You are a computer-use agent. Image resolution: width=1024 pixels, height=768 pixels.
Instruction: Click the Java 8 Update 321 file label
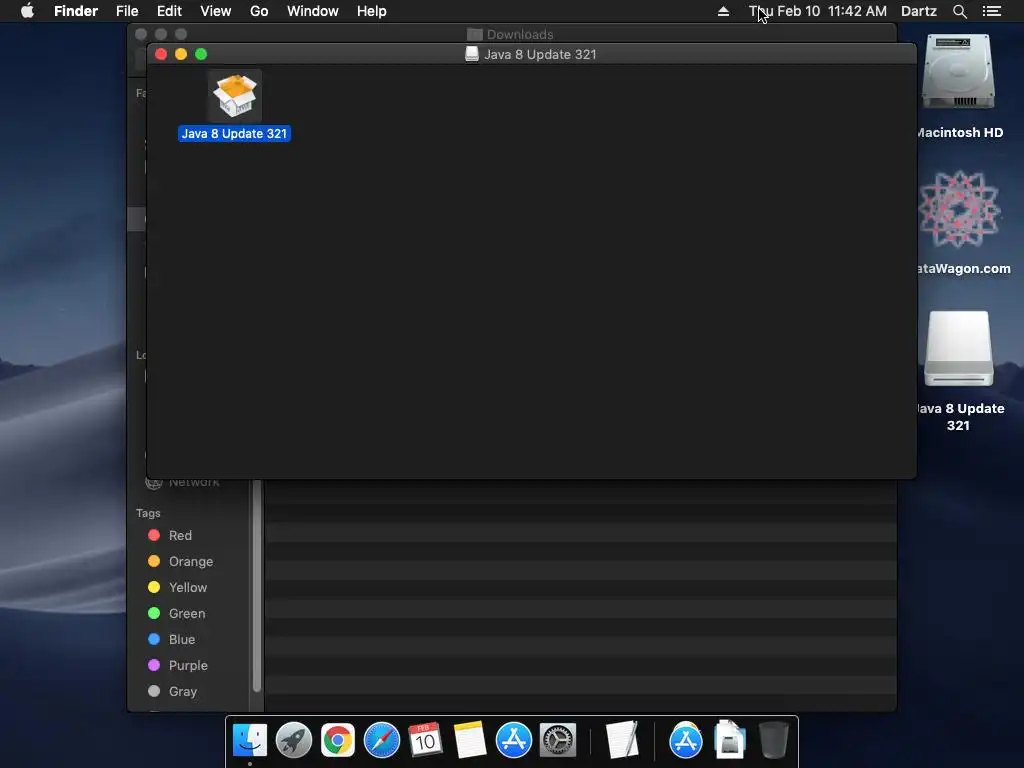tap(234, 134)
